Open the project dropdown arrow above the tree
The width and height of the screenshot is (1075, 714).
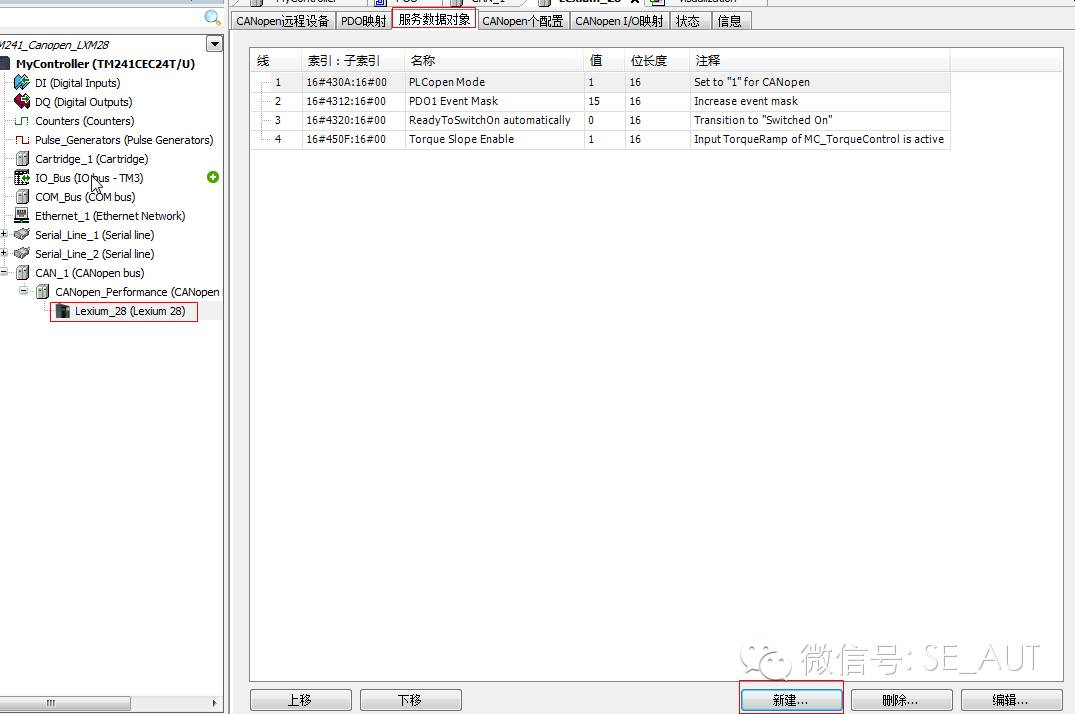215,44
